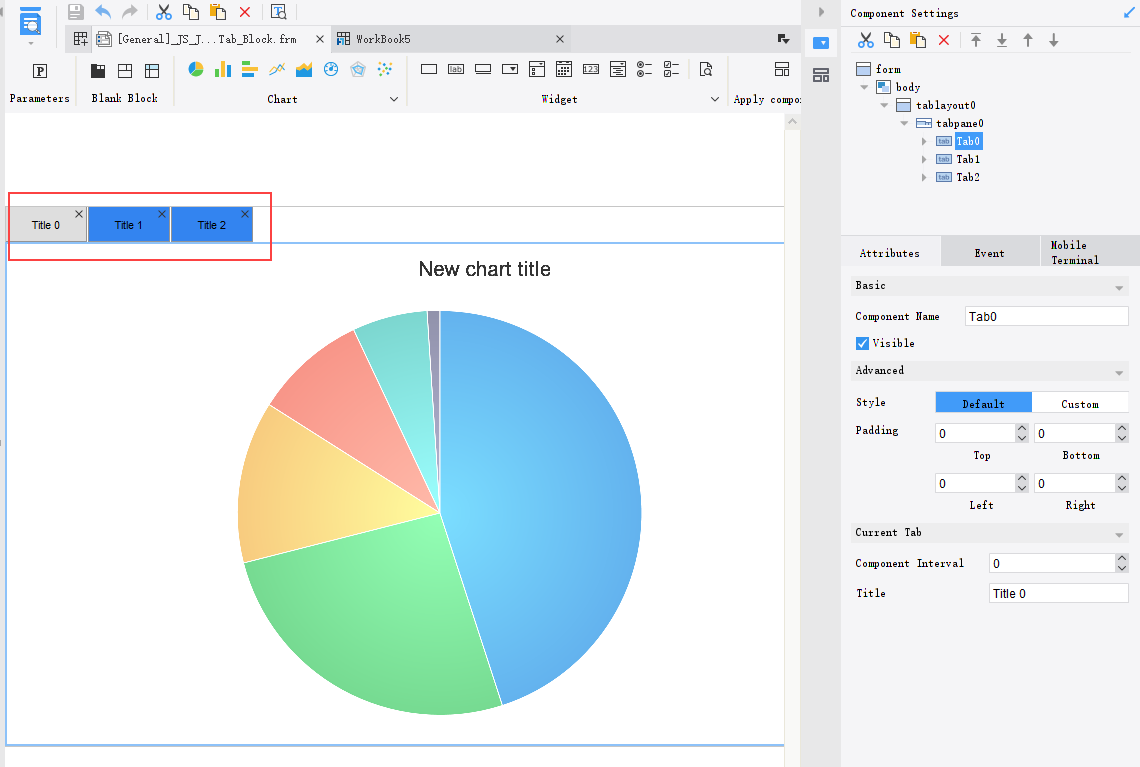Expand Tab2 node in component tree
Viewport: 1140px width, 767px height.
coord(924,177)
